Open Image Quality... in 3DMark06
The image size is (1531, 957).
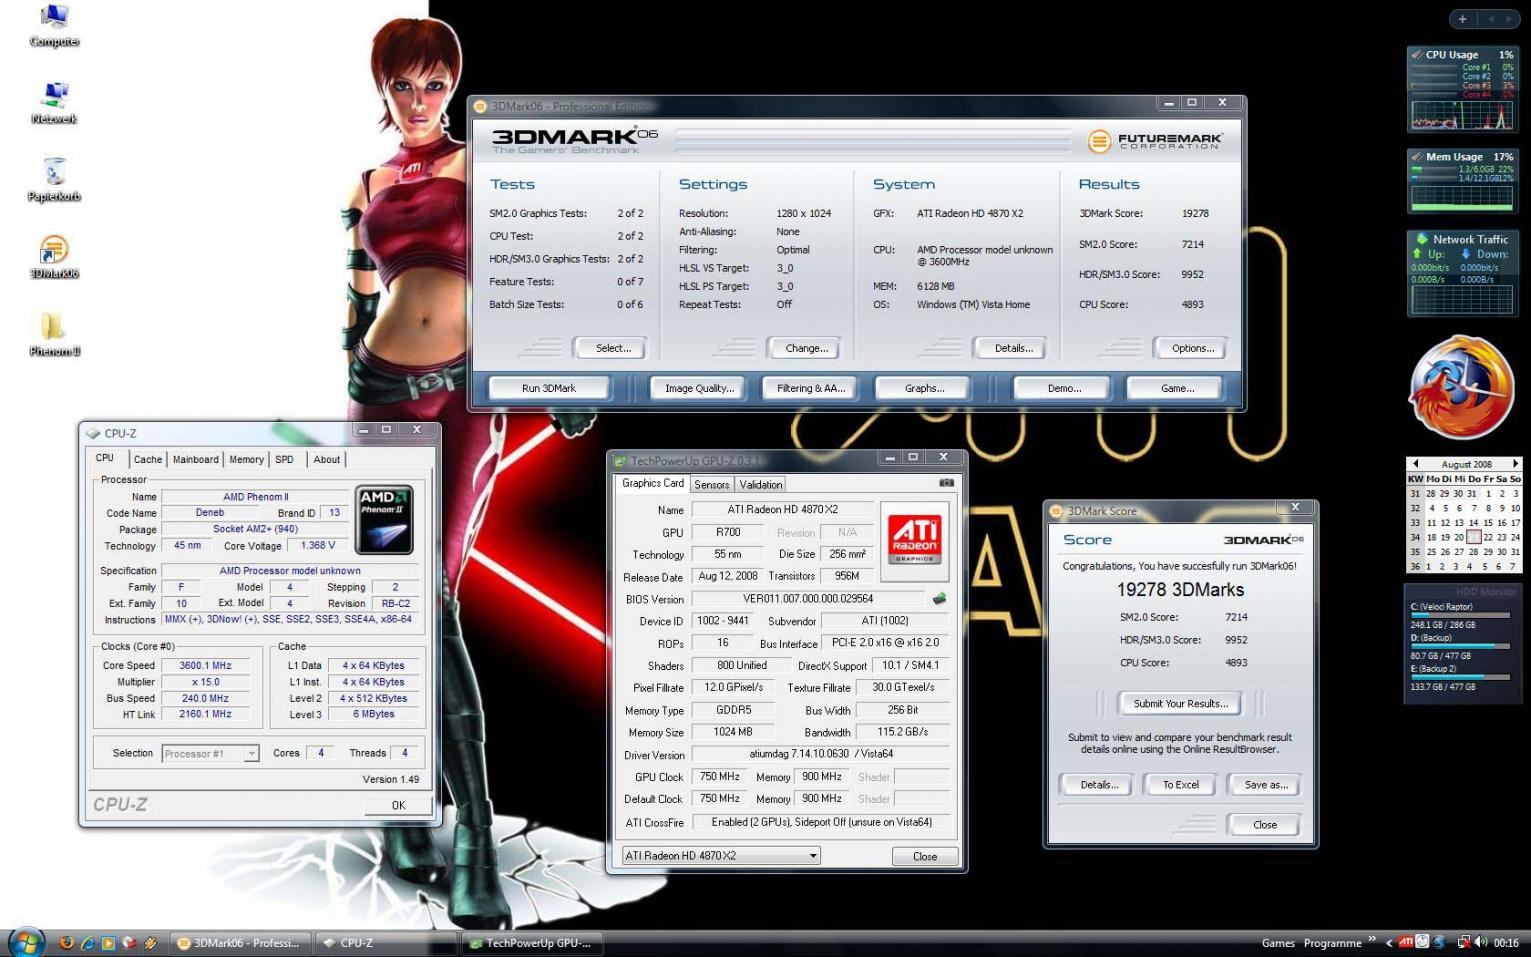(699, 388)
